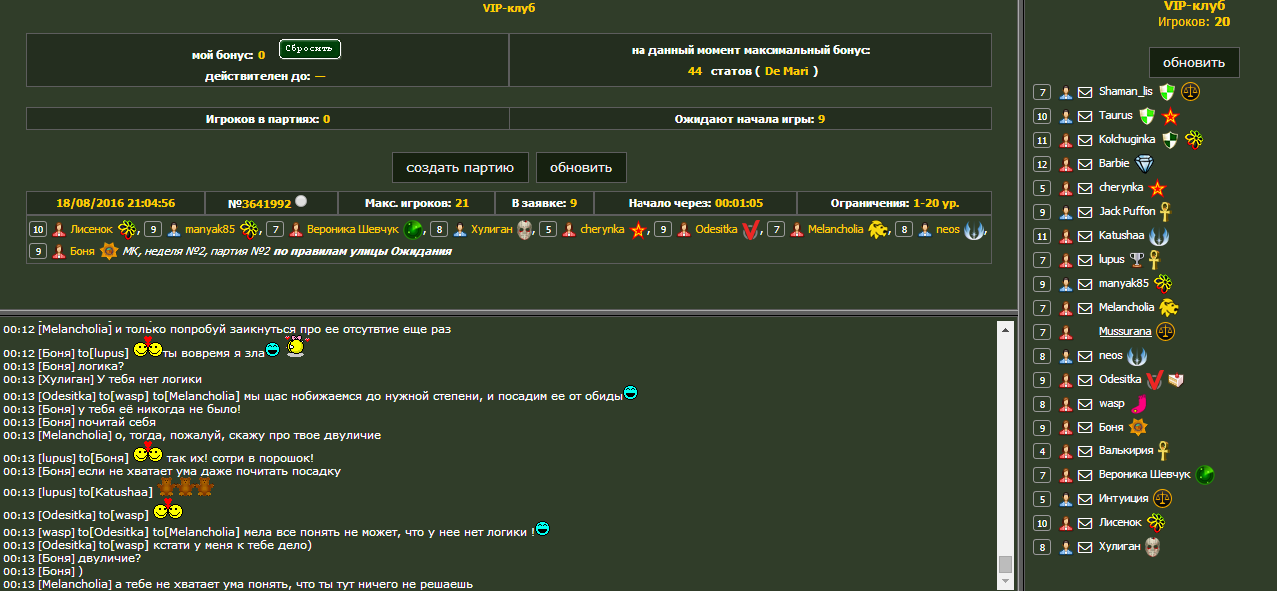Click the pink icon beside wasp

tap(1138, 404)
